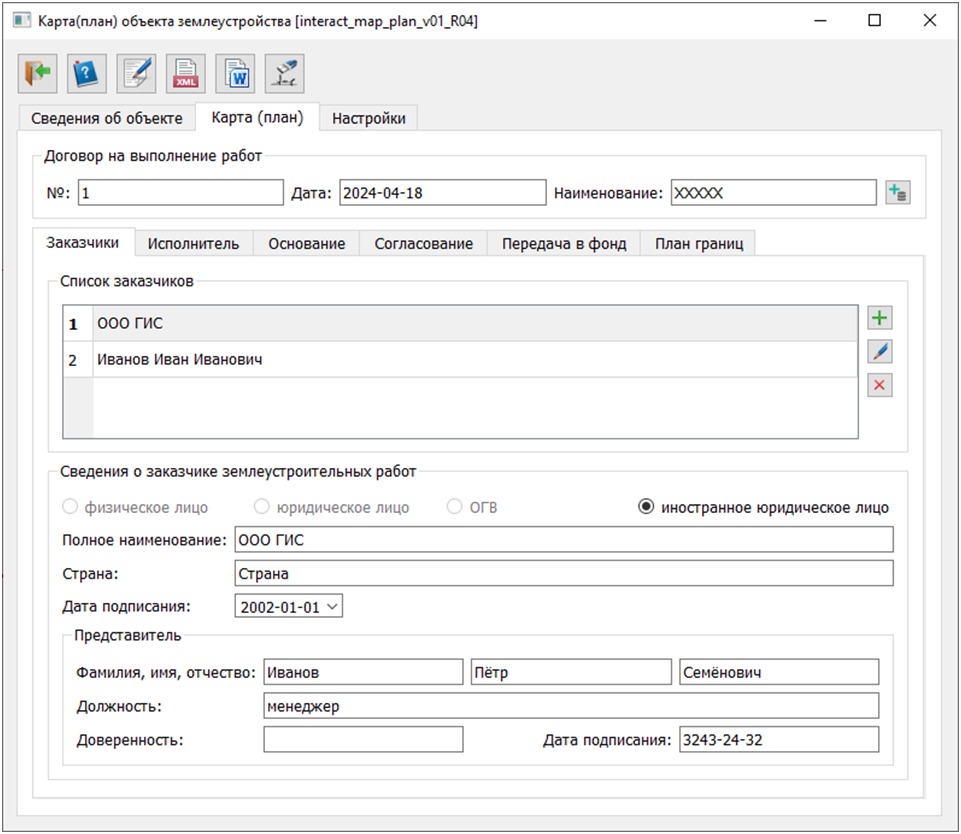This screenshot has width=961, height=834.
Task: Edit selected customer with pencil button
Action: [x=880, y=352]
